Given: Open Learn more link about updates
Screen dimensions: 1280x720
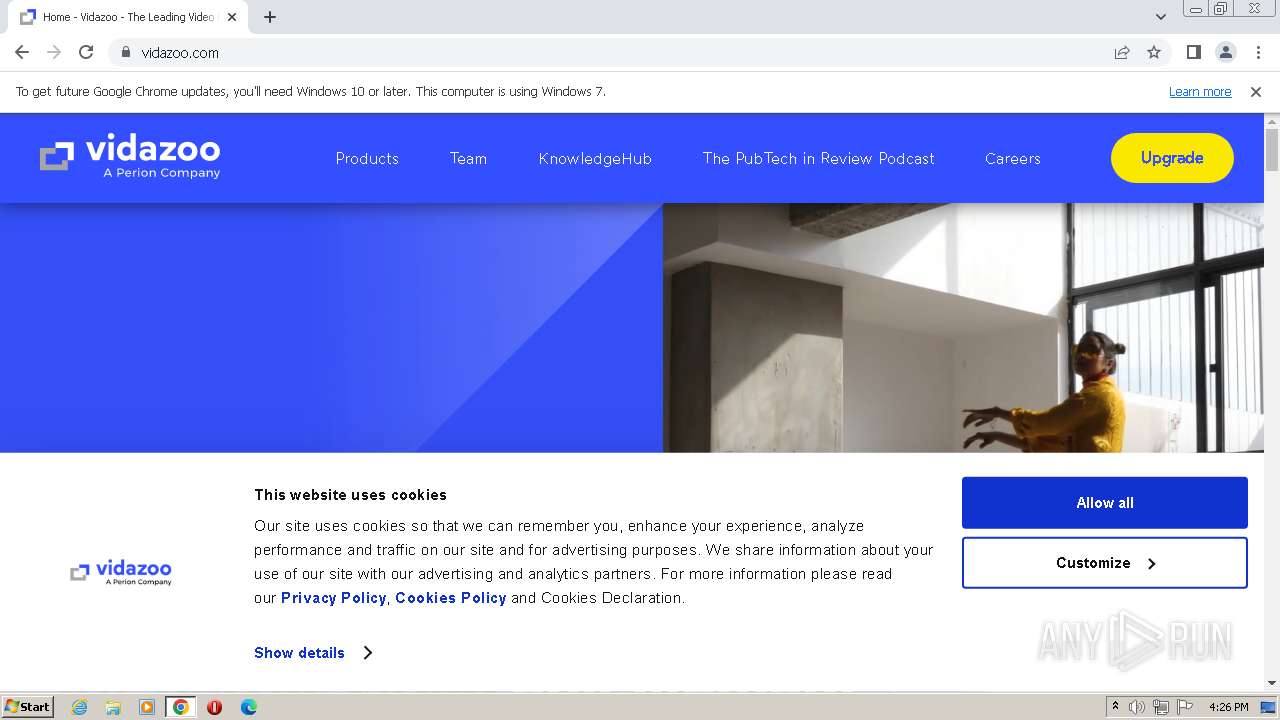Looking at the screenshot, I should (1200, 91).
